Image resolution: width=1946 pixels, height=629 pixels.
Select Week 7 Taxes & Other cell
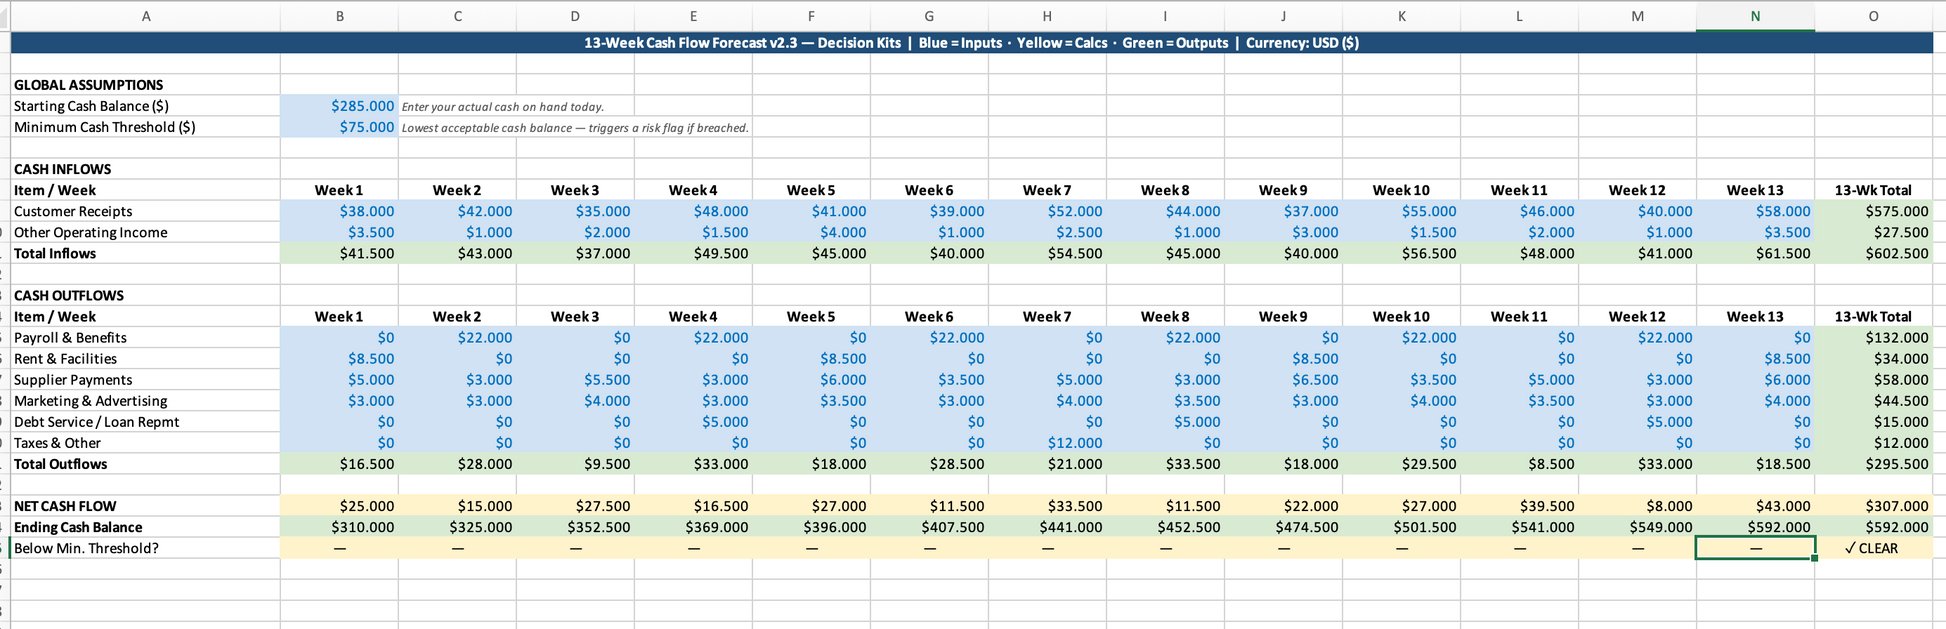coord(1047,443)
